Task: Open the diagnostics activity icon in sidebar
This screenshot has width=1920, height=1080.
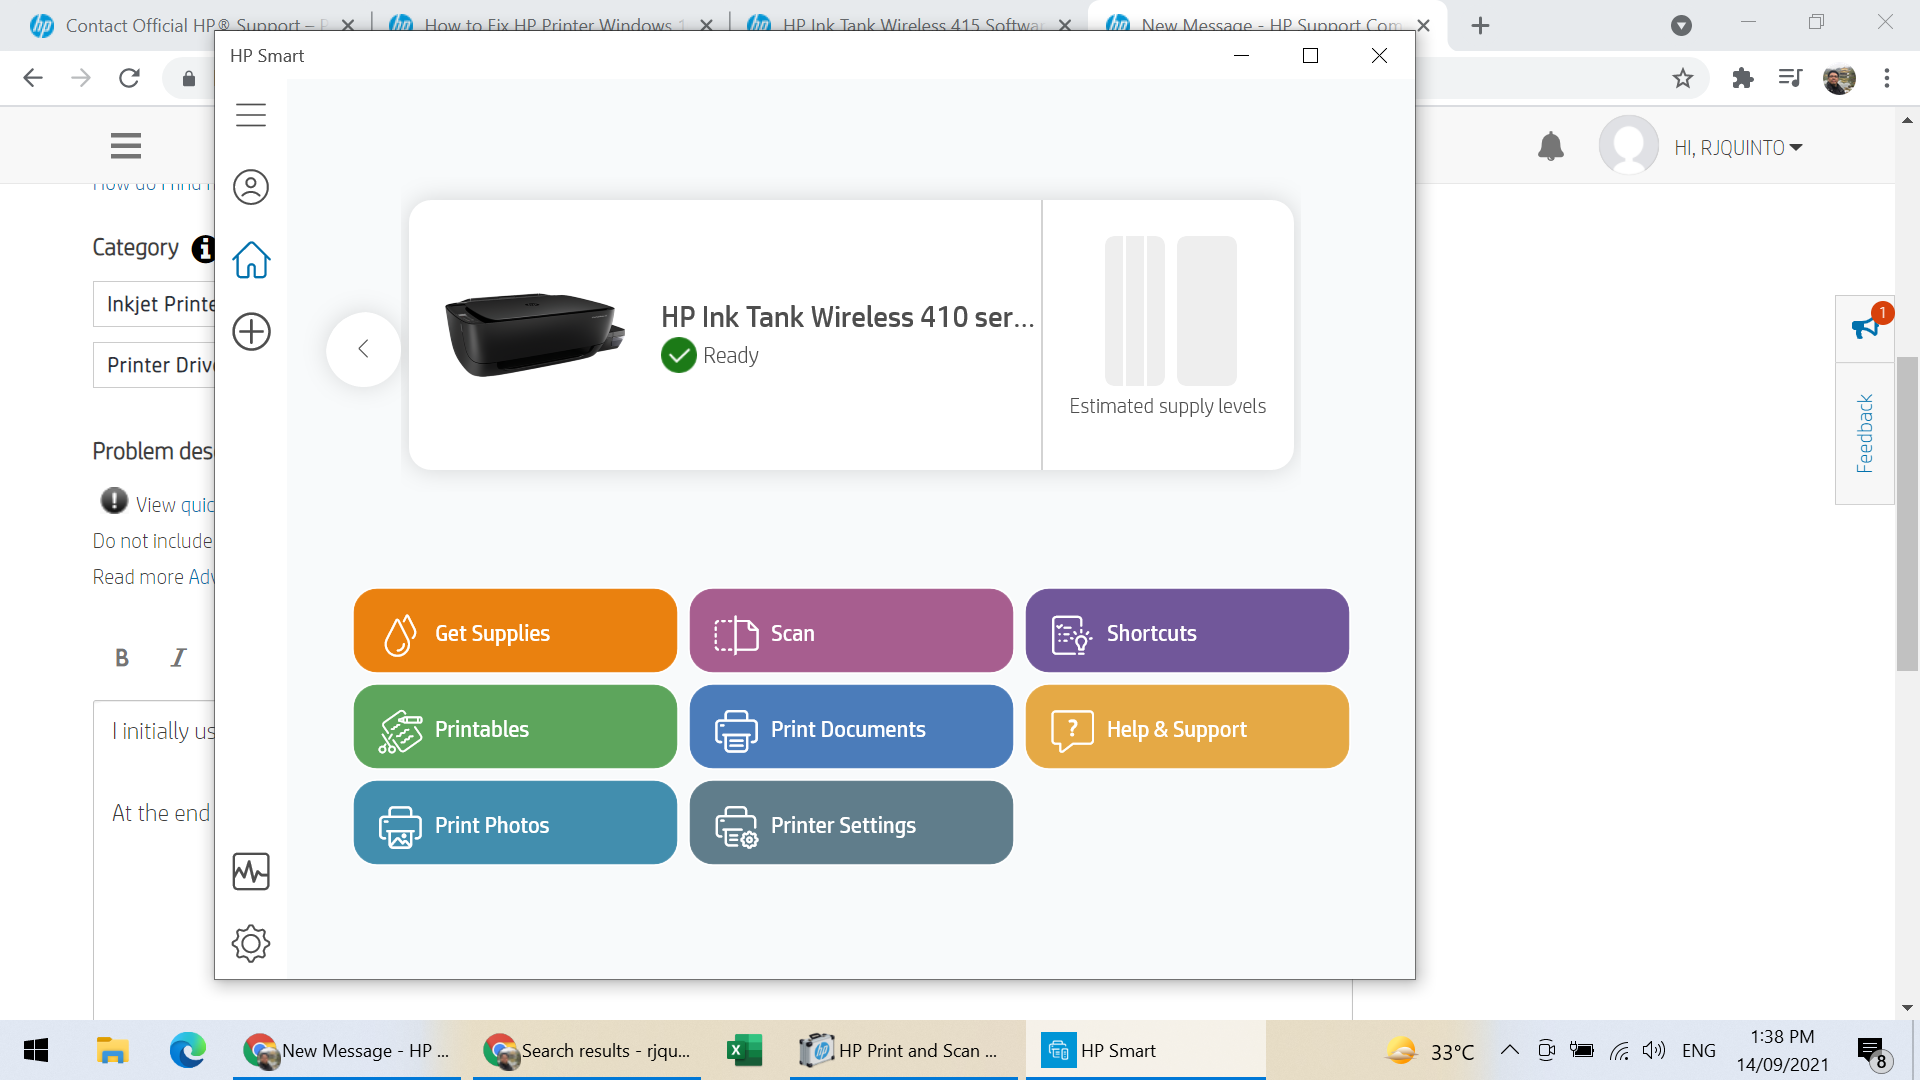Action: [x=251, y=872]
